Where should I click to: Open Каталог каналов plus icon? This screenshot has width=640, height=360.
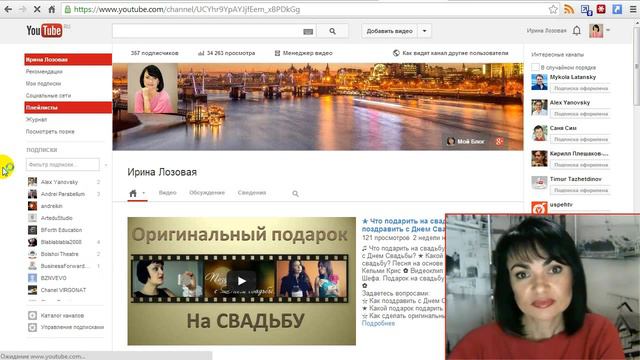pos(32,316)
